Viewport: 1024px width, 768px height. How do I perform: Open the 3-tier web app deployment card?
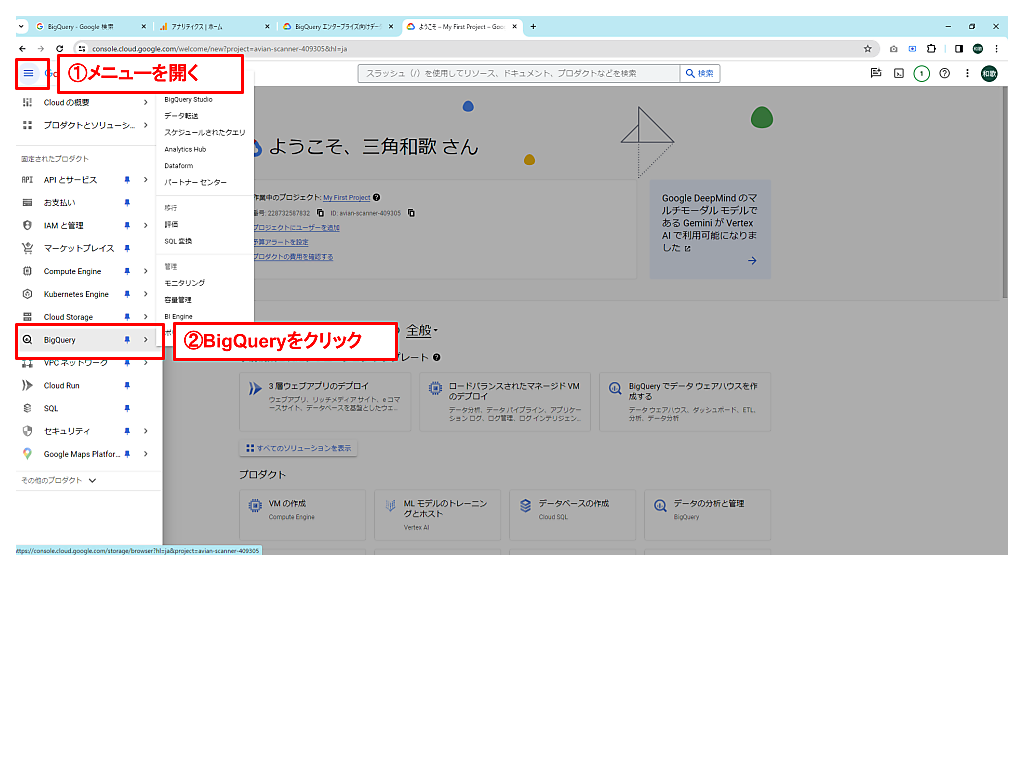tap(325, 402)
